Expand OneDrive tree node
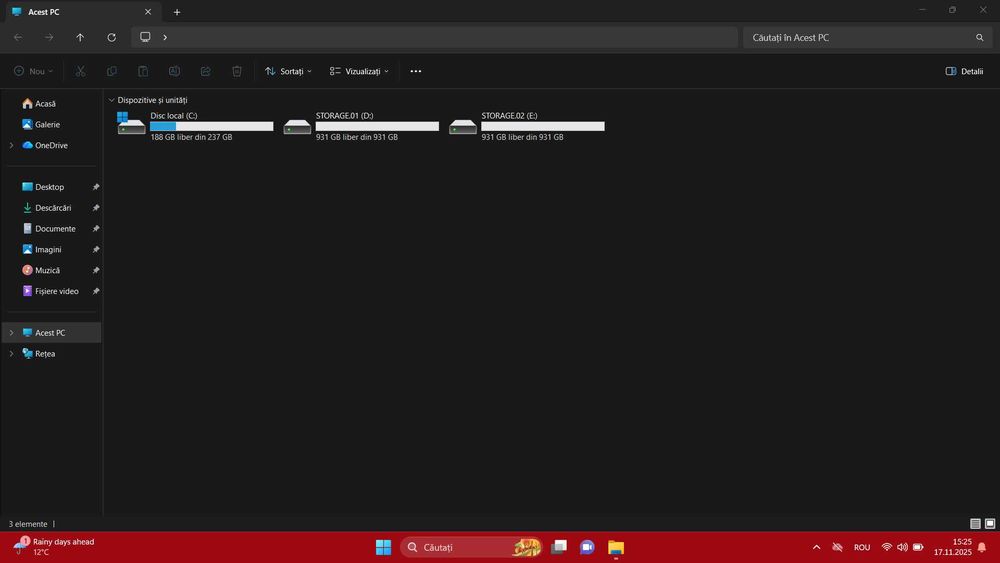Viewport: 1000px width, 563px height. point(11,145)
